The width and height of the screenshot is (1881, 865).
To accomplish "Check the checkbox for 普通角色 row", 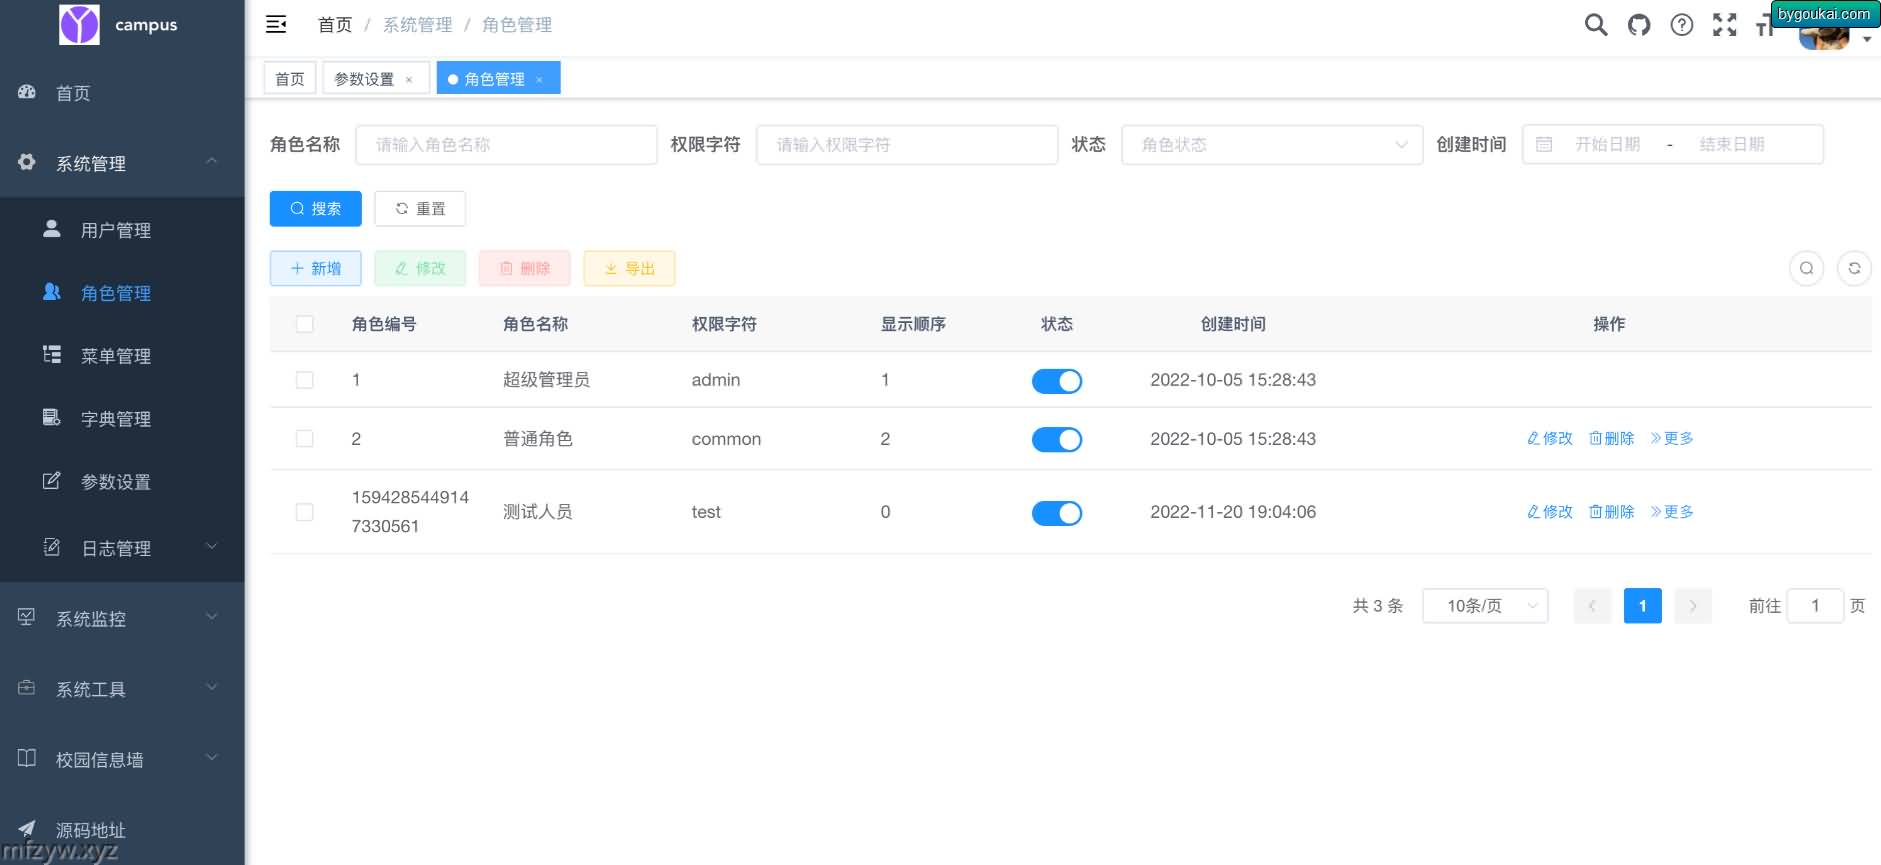I will (305, 439).
